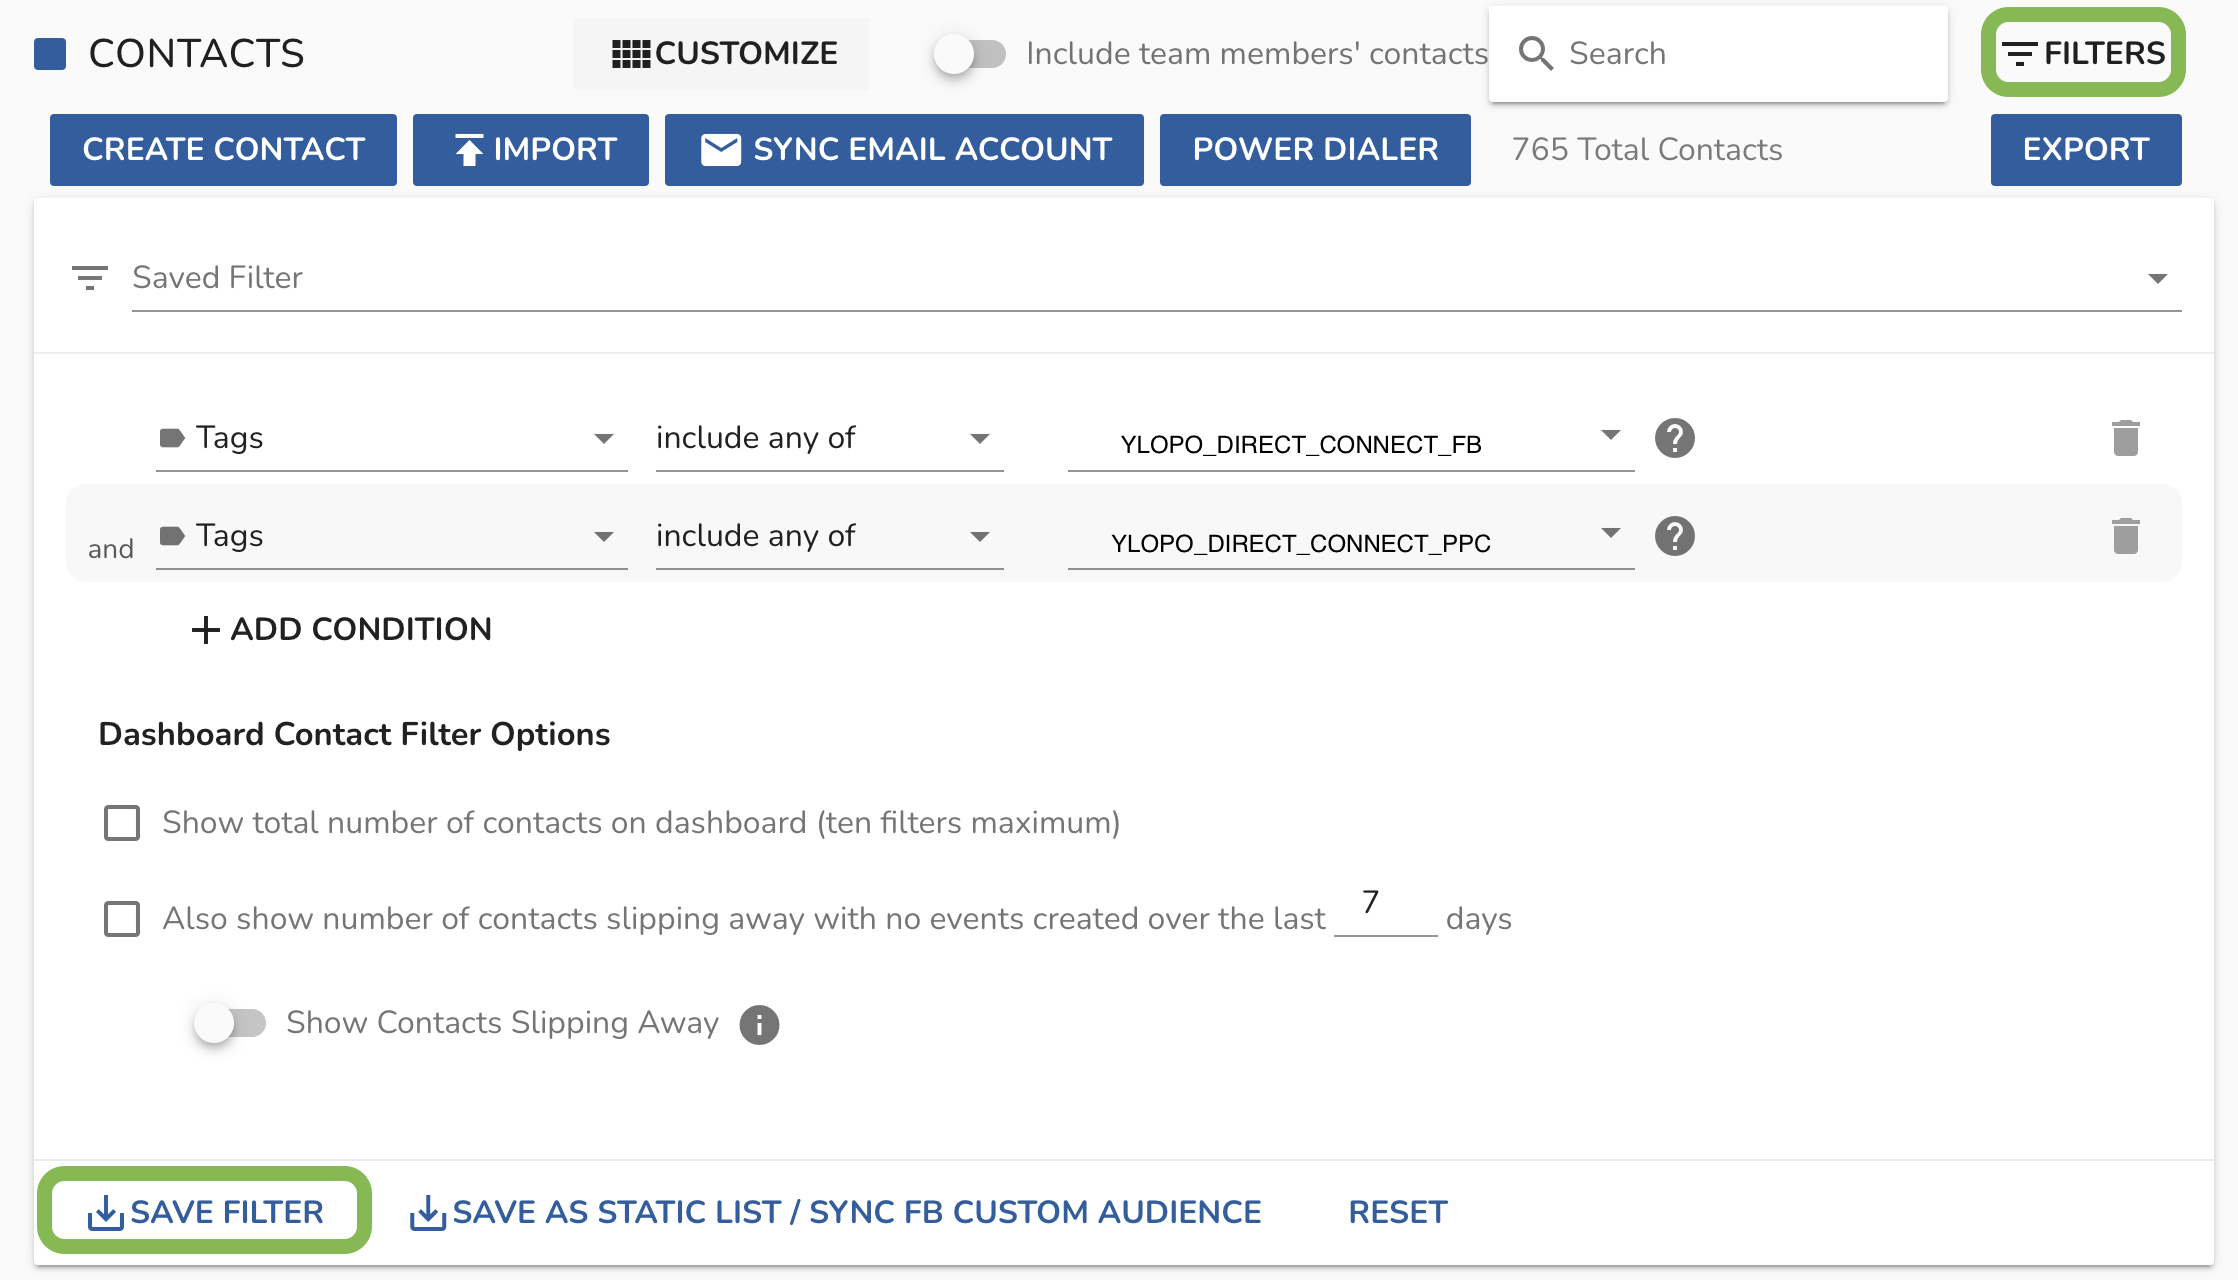
Task: Turn on Show Contacts Slipping Away
Action: pos(231,1023)
